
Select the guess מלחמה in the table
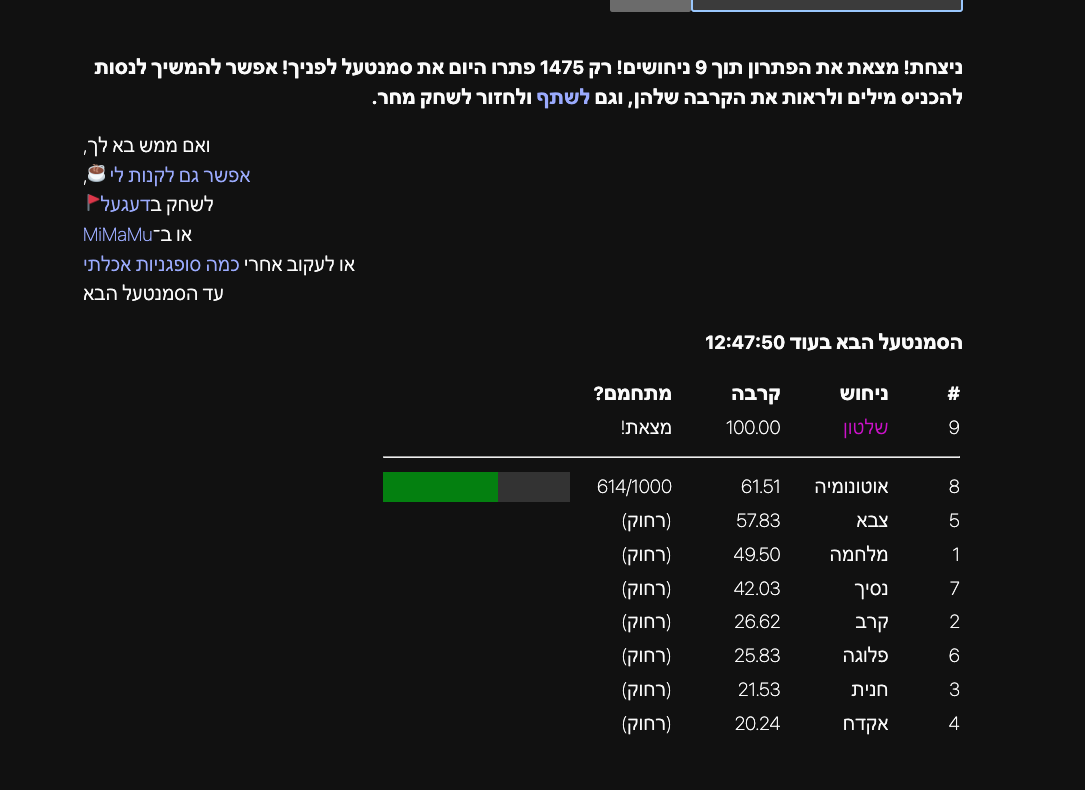coord(859,555)
